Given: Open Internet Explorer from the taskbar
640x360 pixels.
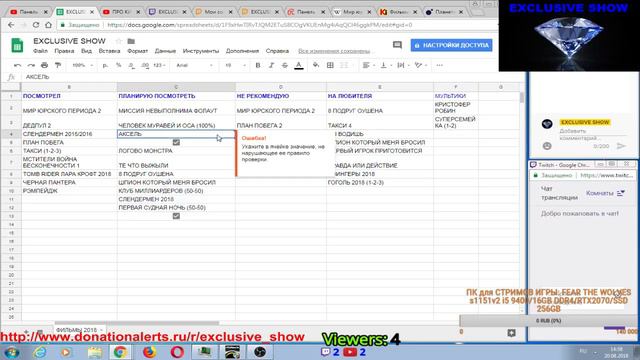Looking at the screenshot, I should [40, 352].
